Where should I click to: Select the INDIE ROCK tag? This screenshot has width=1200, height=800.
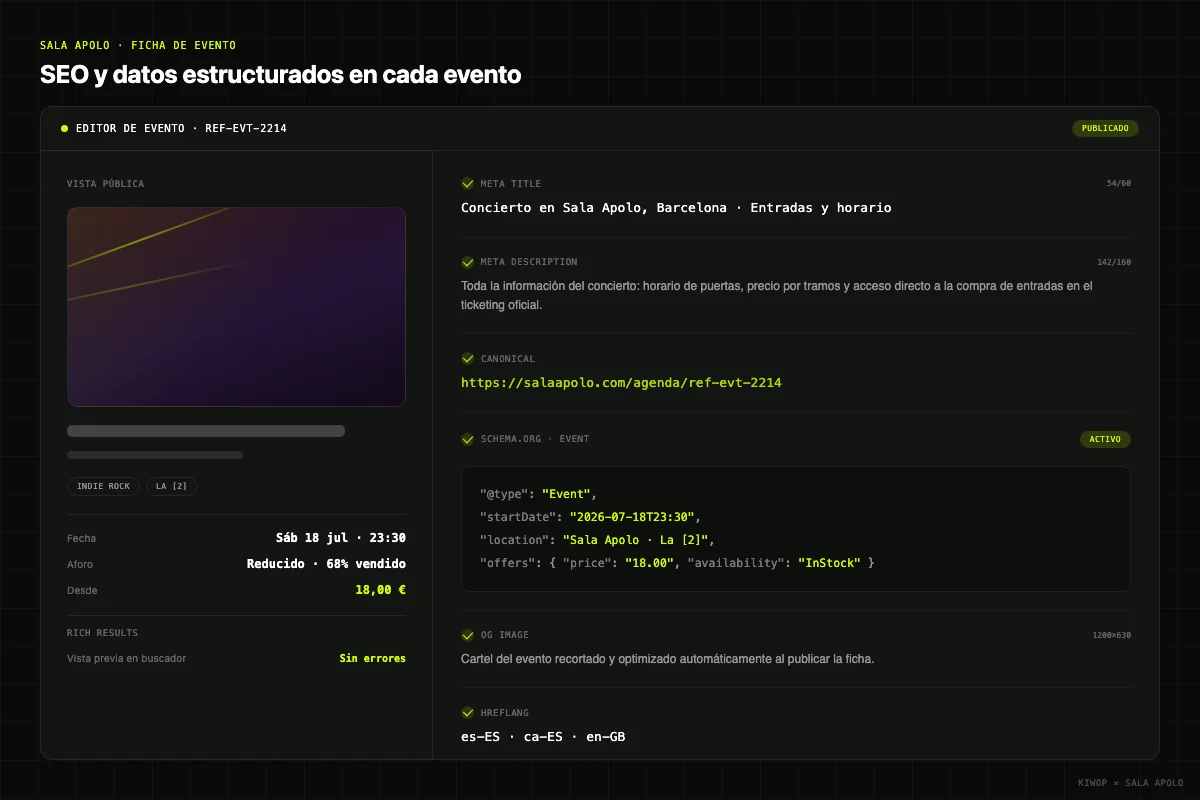tap(104, 486)
